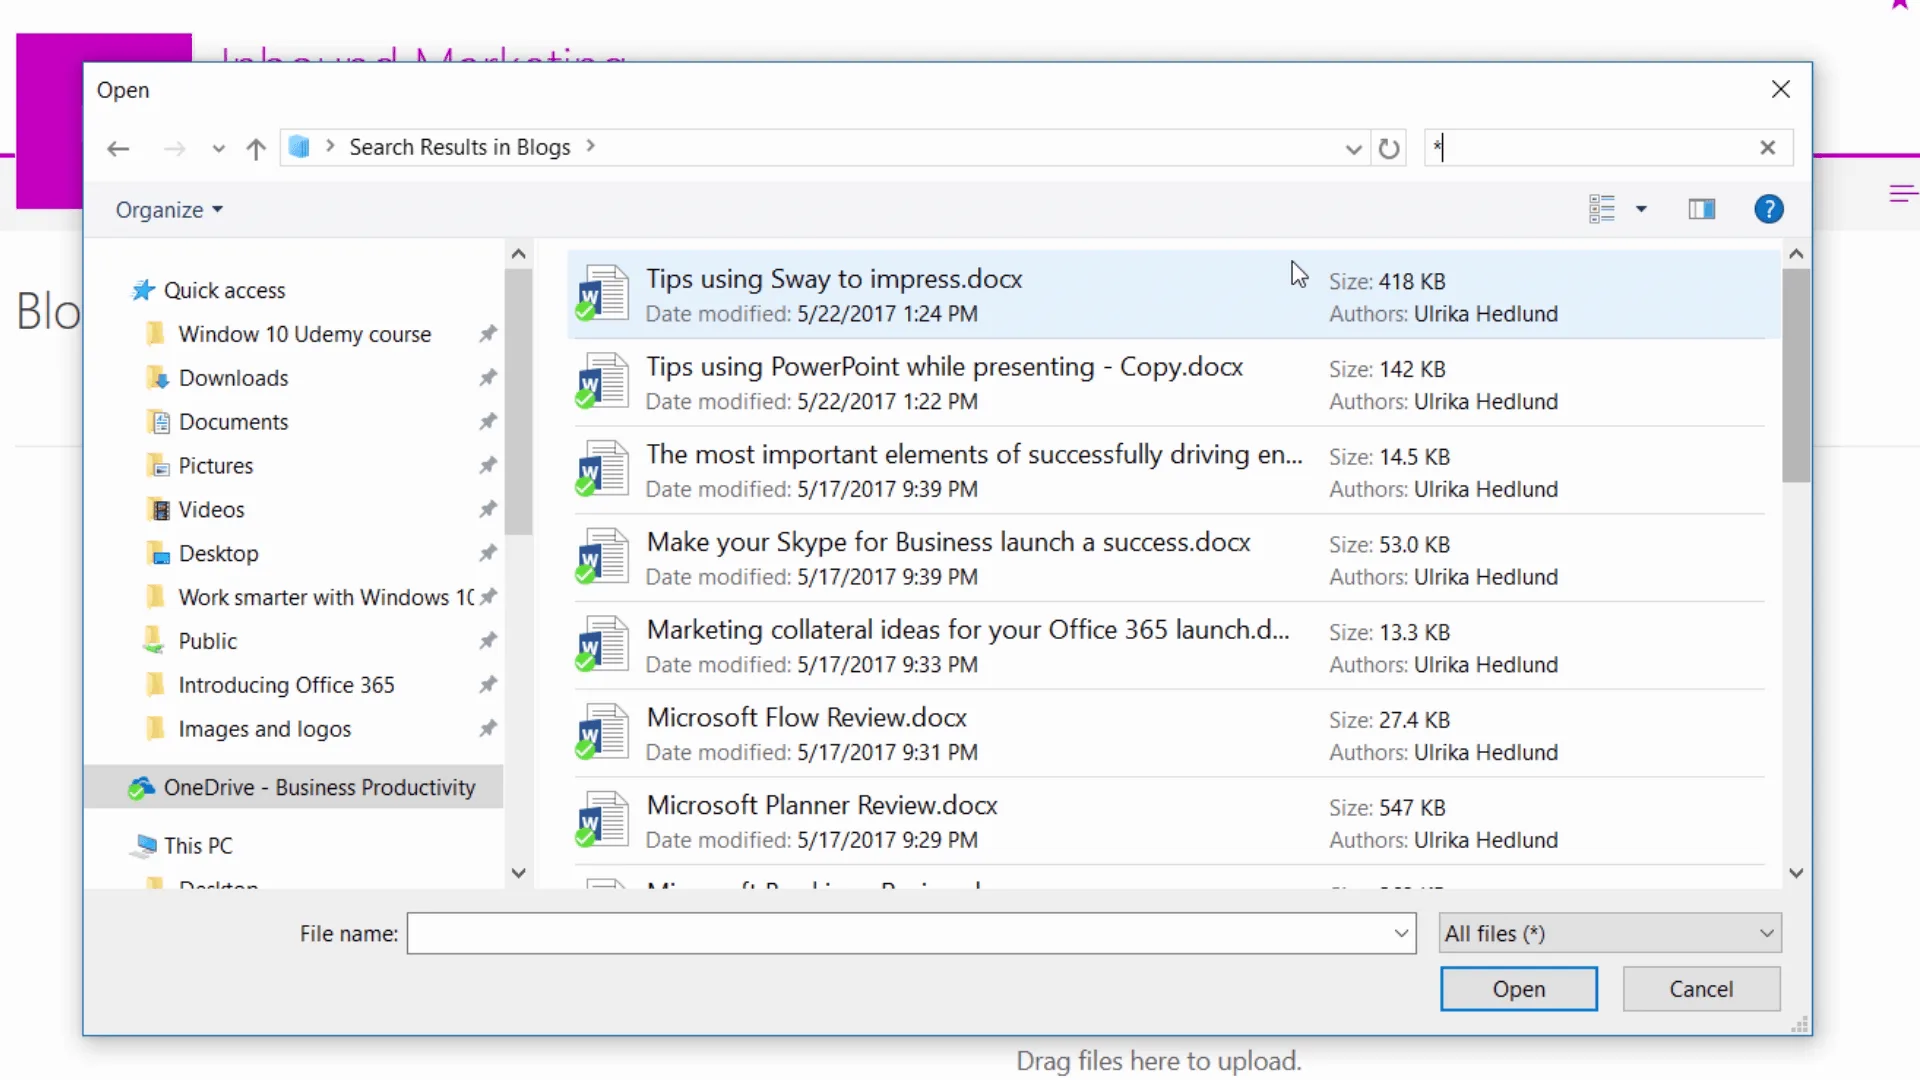Expand the File name dropdown arrow
Screen dimensions: 1920x1080
coord(1401,934)
